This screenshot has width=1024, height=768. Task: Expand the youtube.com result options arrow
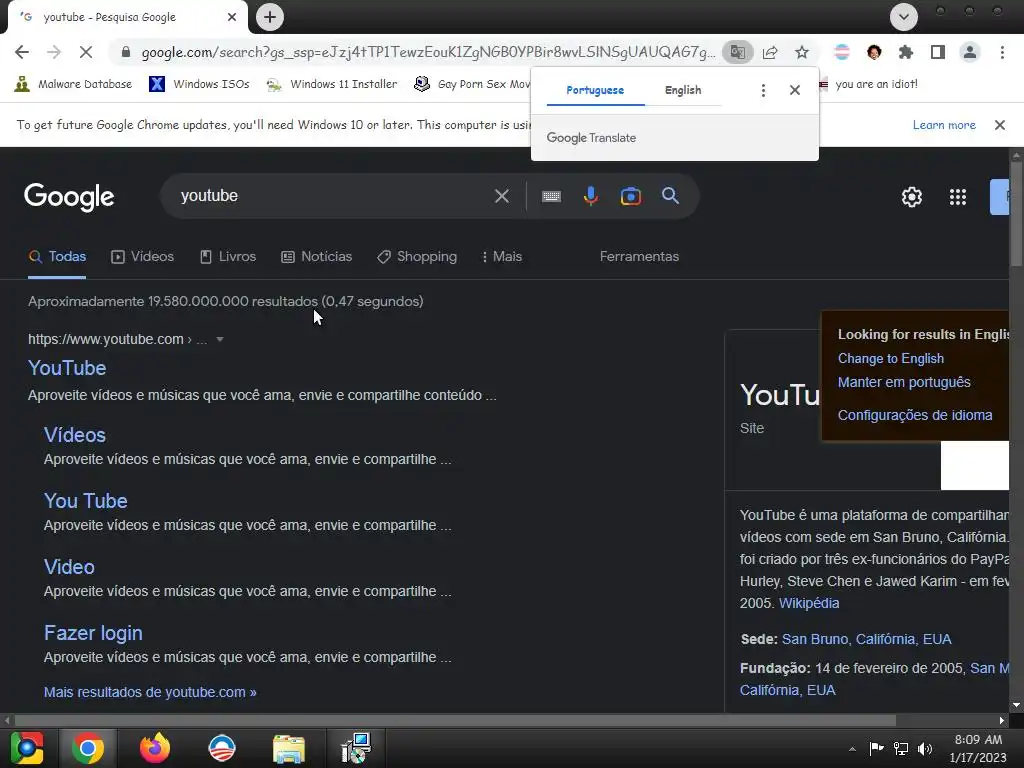pyautogui.click(x=220, y=340)
